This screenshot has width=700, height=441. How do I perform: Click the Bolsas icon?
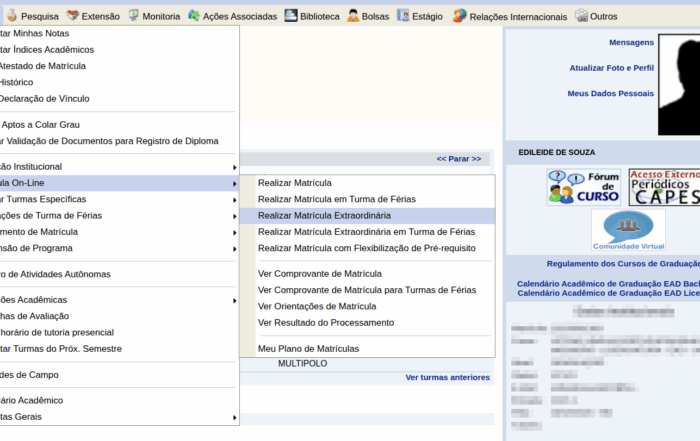pyautogui.click(x=353, y=16)
